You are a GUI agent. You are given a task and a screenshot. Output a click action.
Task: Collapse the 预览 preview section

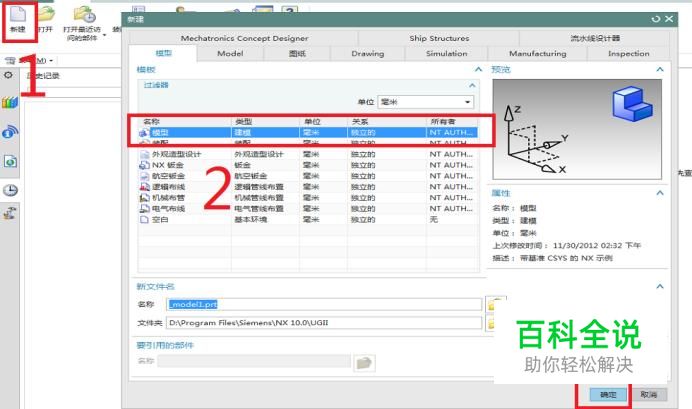click(x=660, y=69)
